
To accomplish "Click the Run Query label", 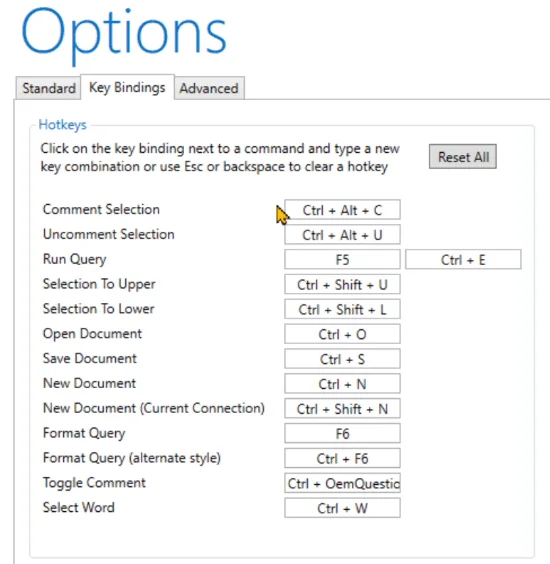I will tap(74, 259).
